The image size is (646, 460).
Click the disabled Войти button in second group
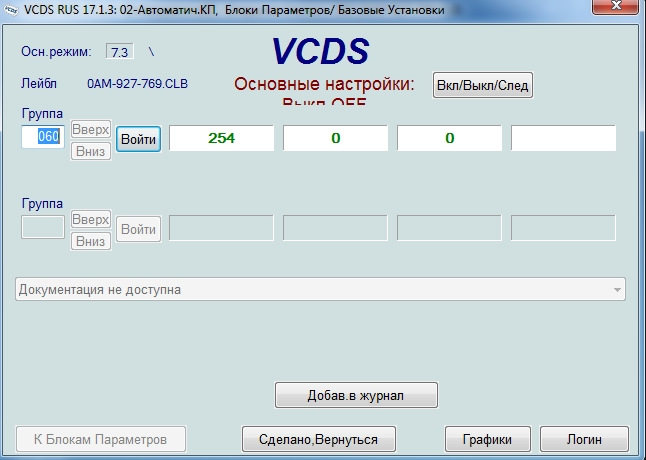[x=138, y=229]
